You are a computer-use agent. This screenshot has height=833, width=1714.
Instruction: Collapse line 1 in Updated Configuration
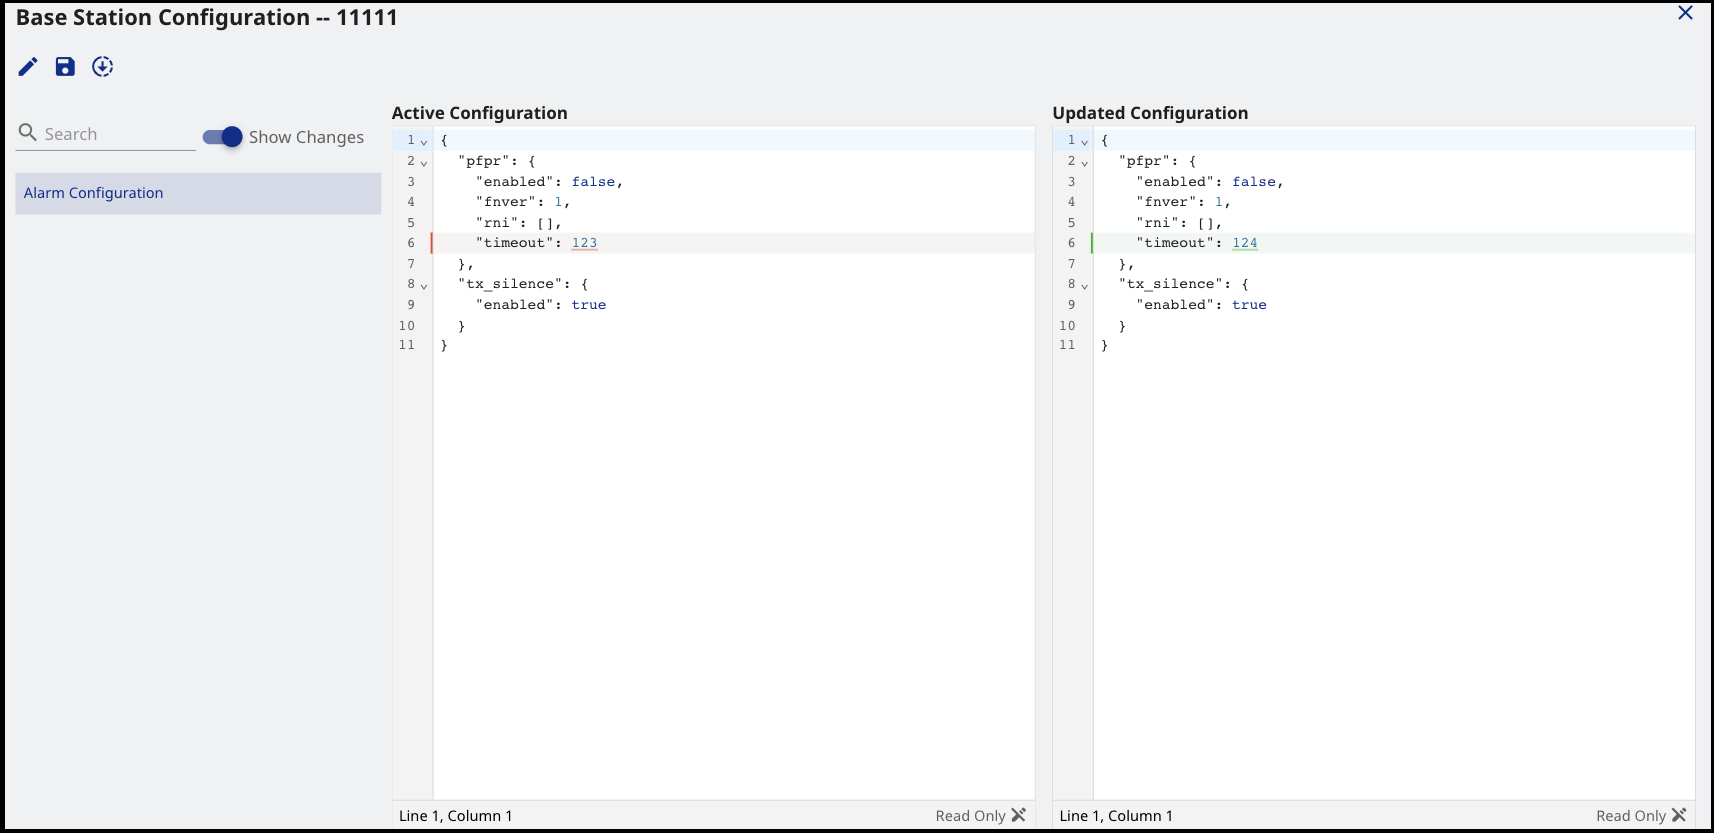[x=1084, y=142]
